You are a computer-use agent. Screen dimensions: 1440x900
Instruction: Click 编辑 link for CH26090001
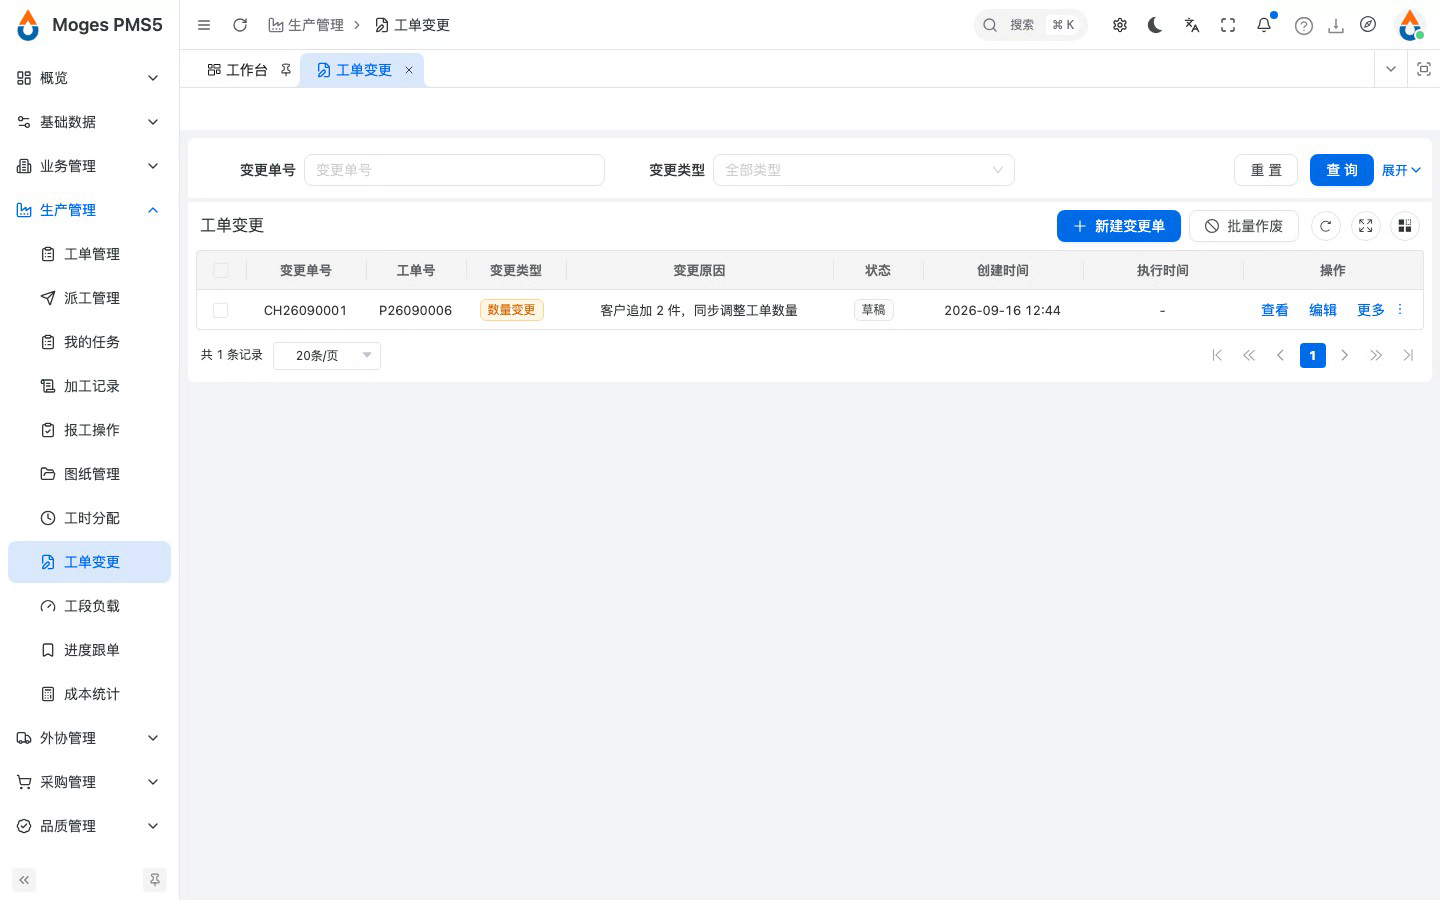1323,310
